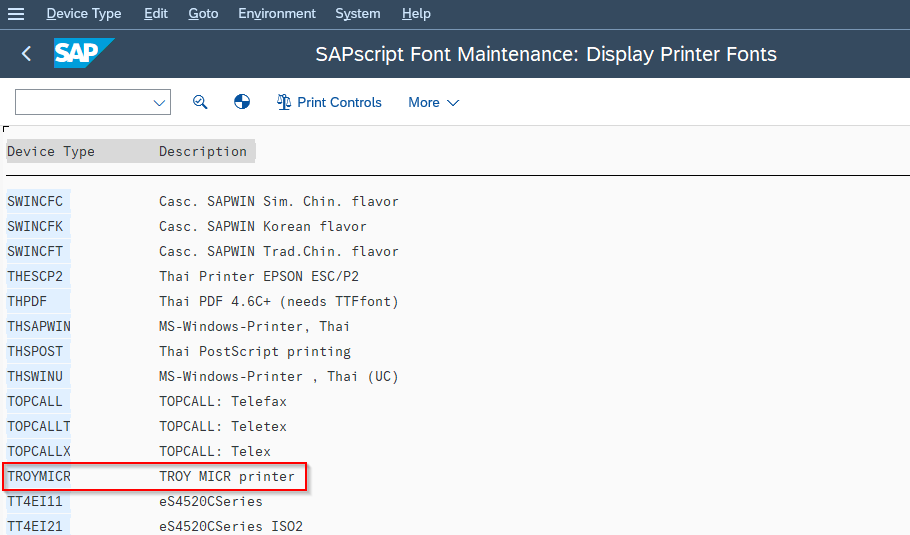
Task: Open the Device Type menu
Action: (84, 13)
